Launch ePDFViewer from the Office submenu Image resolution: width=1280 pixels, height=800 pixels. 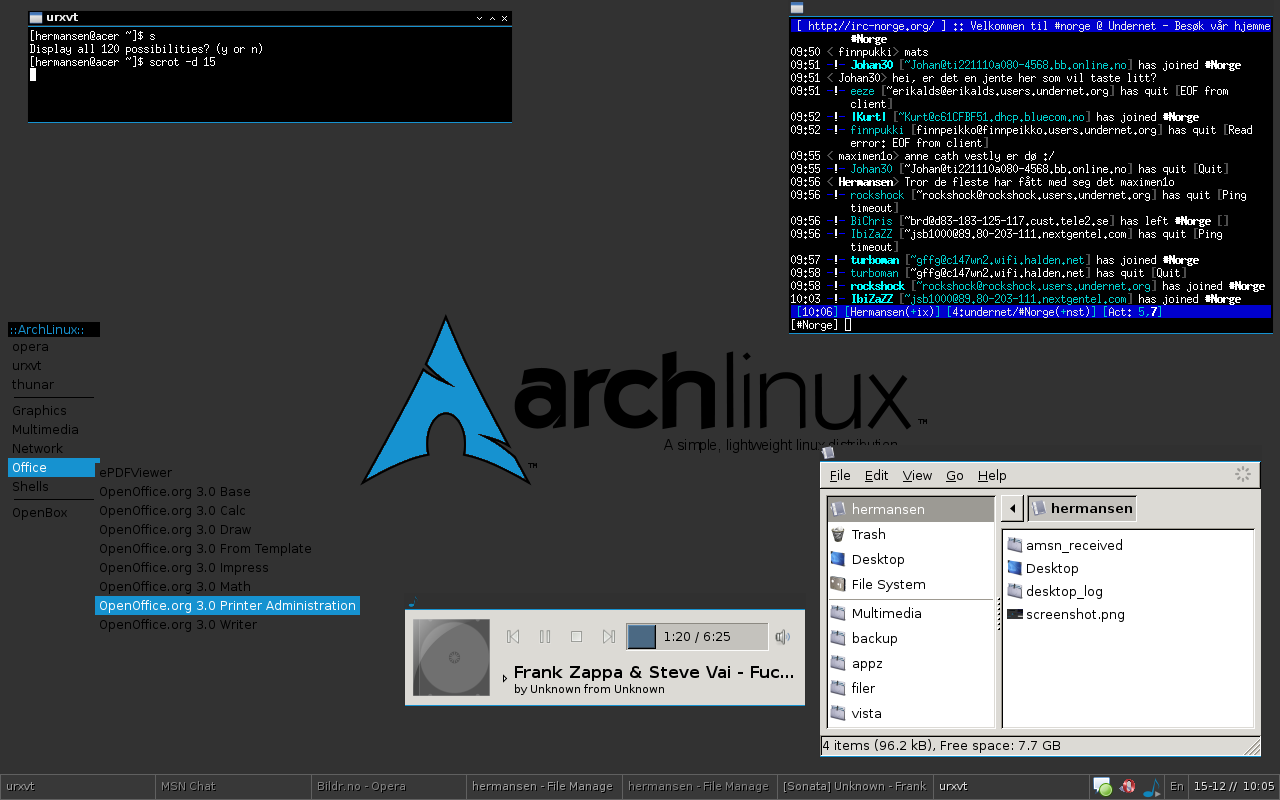tap(227, 473)
